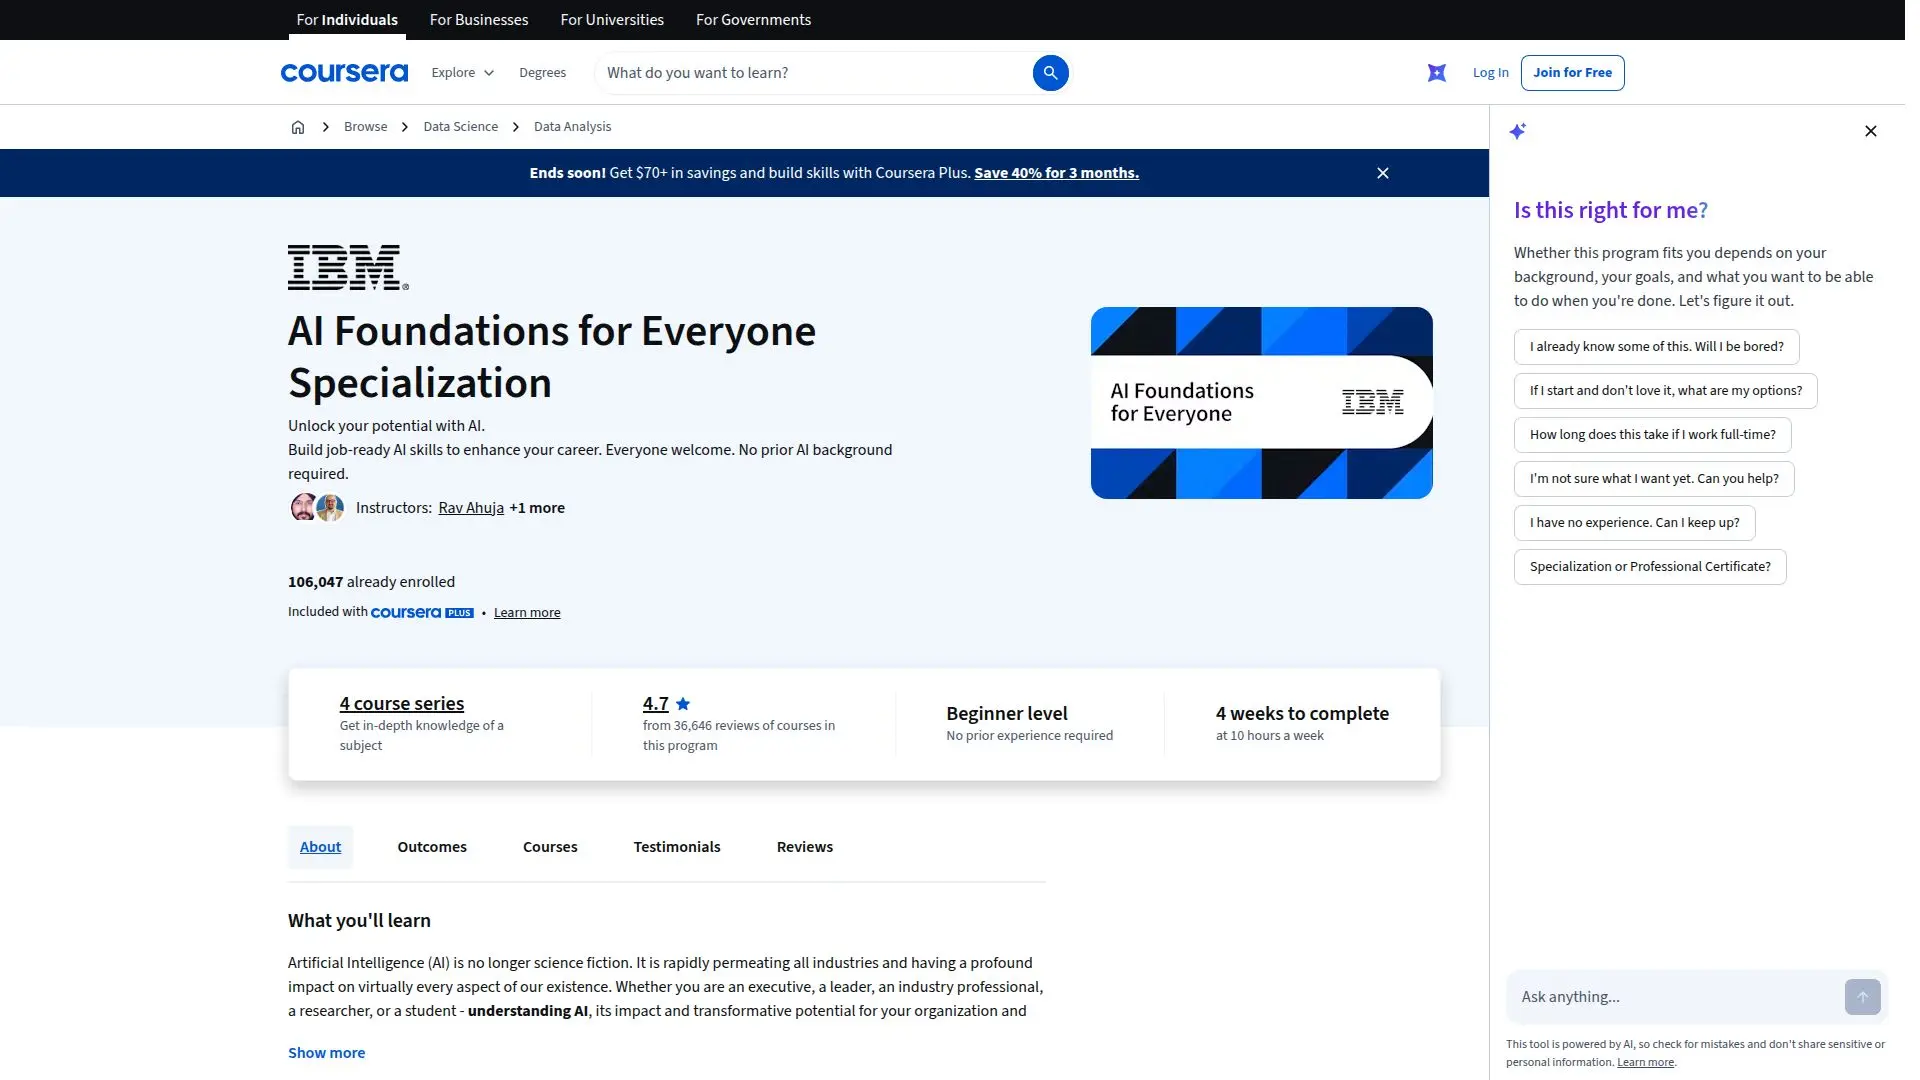Click '+1 more' instructors
This screenshot has width=1920, height=1080.
pos(537,508)
